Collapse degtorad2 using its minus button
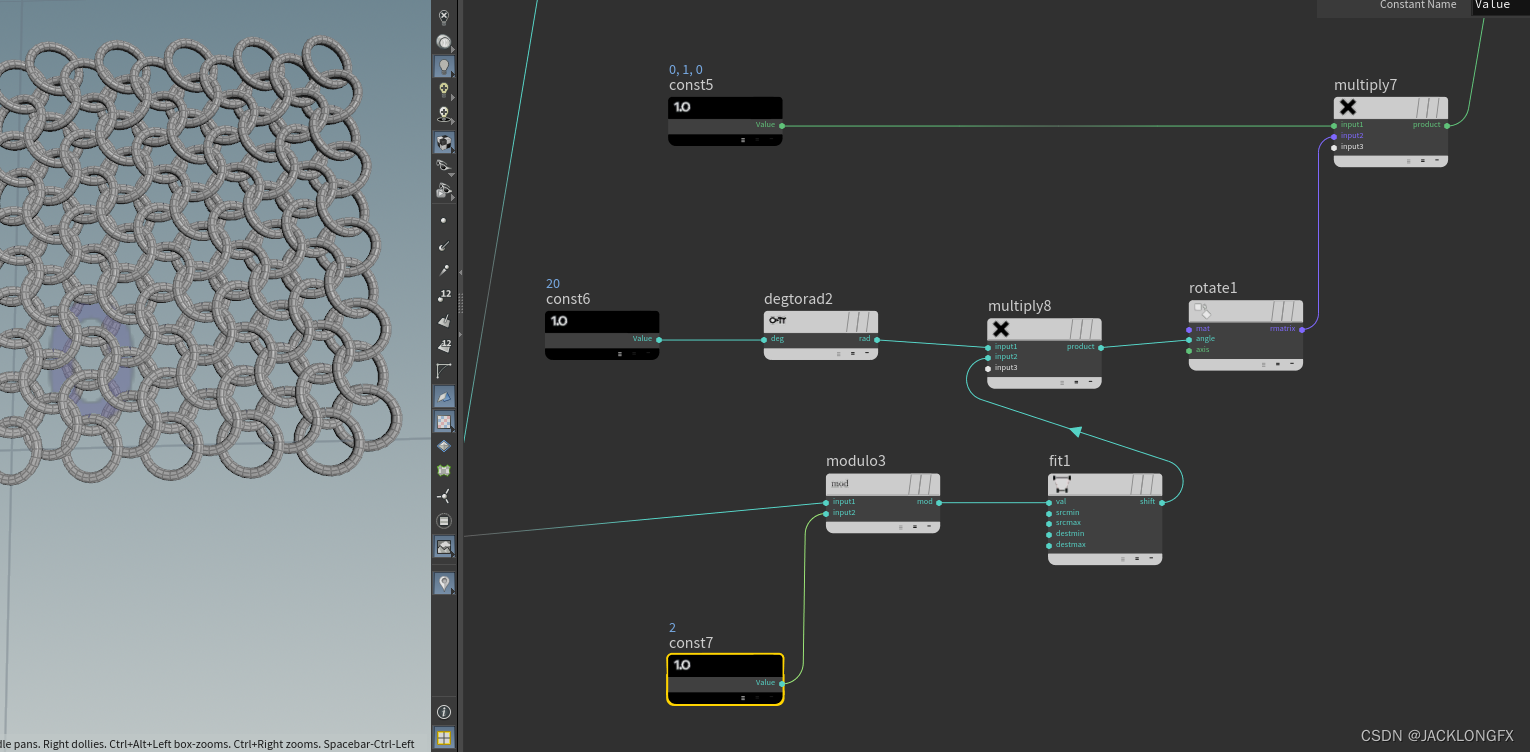The image size is (1530, 752). click(866, 353)
